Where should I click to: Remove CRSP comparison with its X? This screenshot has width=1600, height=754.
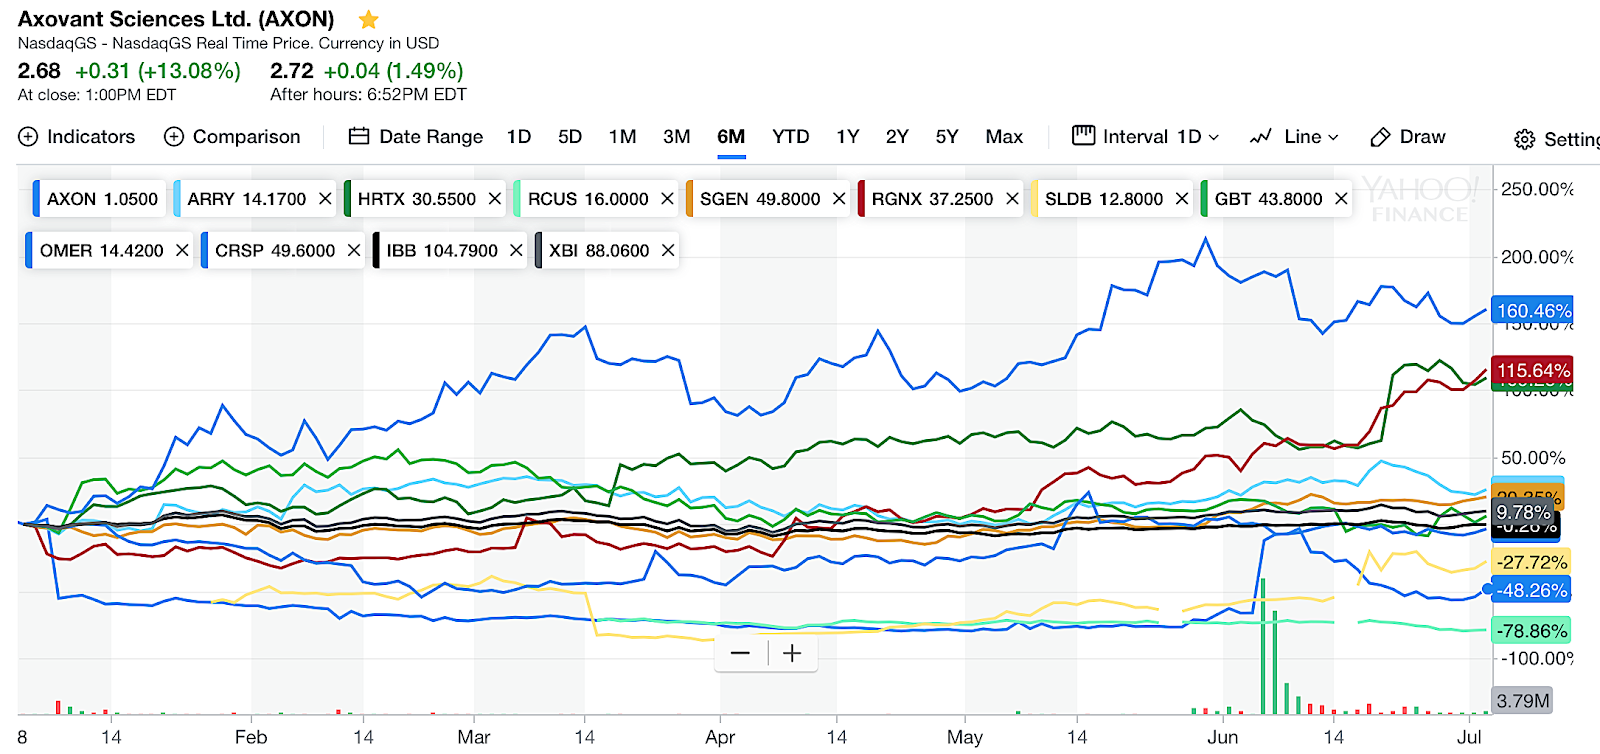click(354, 250)
